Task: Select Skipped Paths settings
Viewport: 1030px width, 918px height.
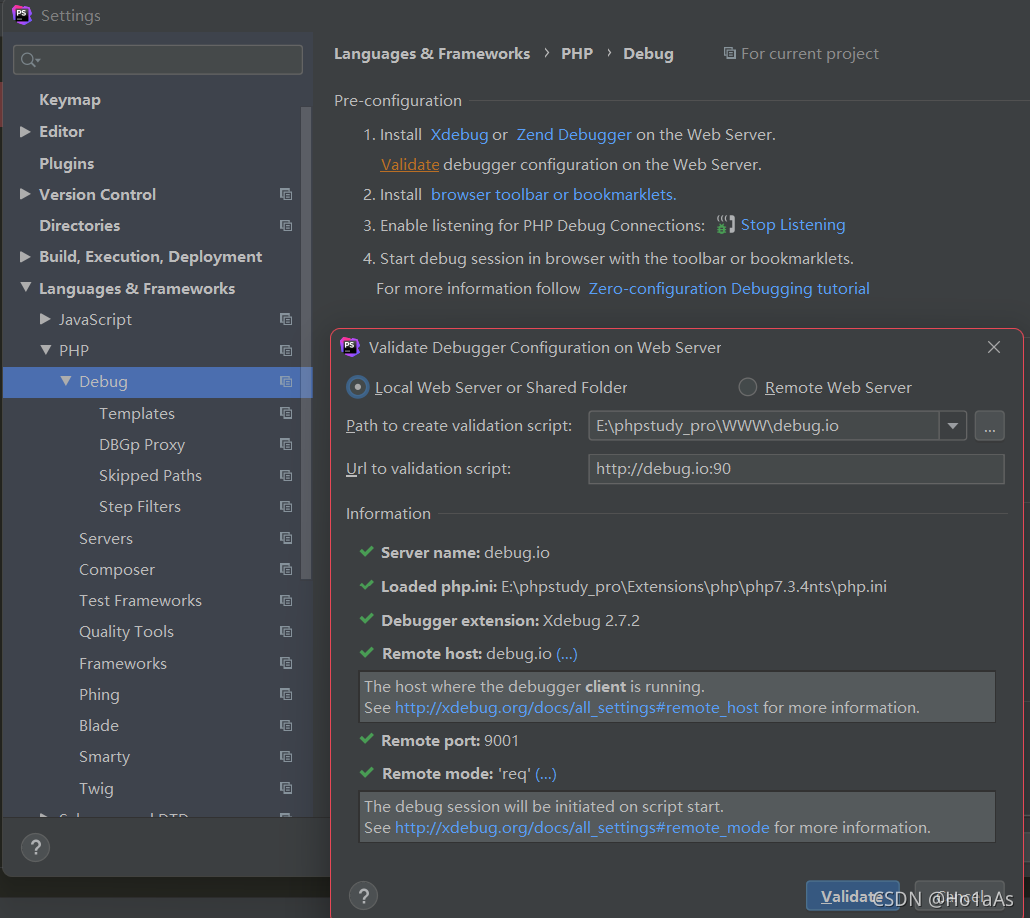Action: (x=150, y=476)
